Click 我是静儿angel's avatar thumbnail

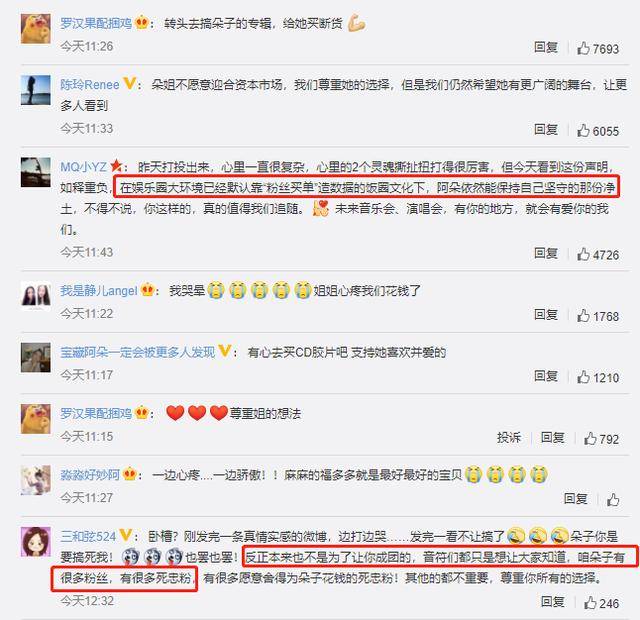[x=36, y=296]
